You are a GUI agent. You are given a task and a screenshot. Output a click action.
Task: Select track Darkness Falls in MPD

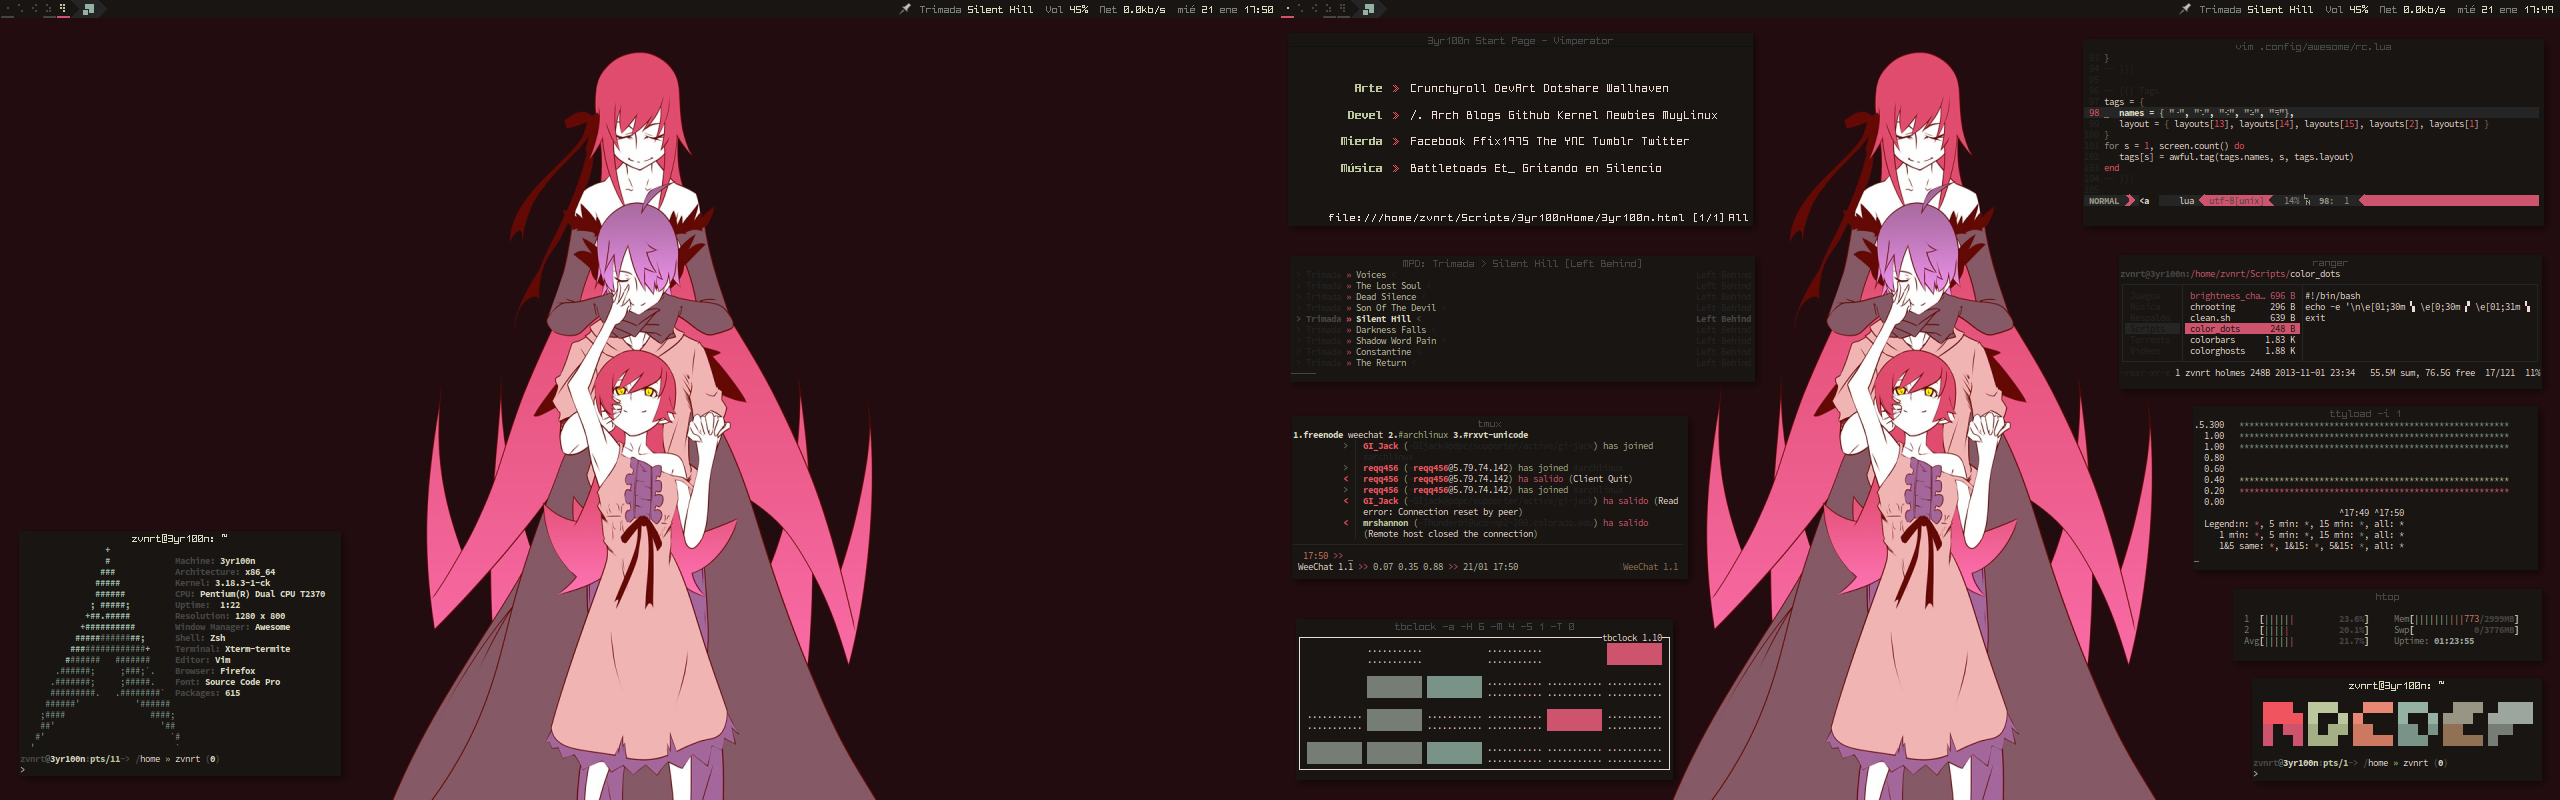point(1391,330)
